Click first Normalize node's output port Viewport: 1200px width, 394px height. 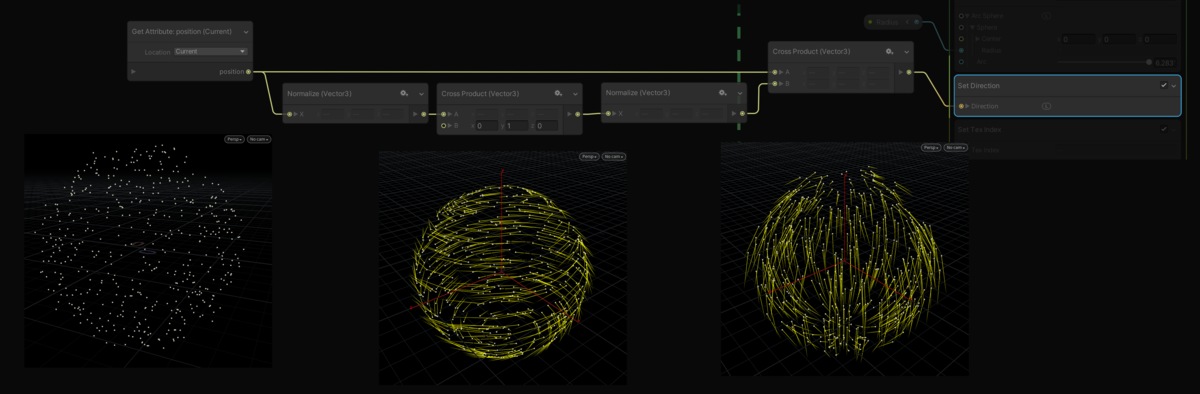[424, 114]
